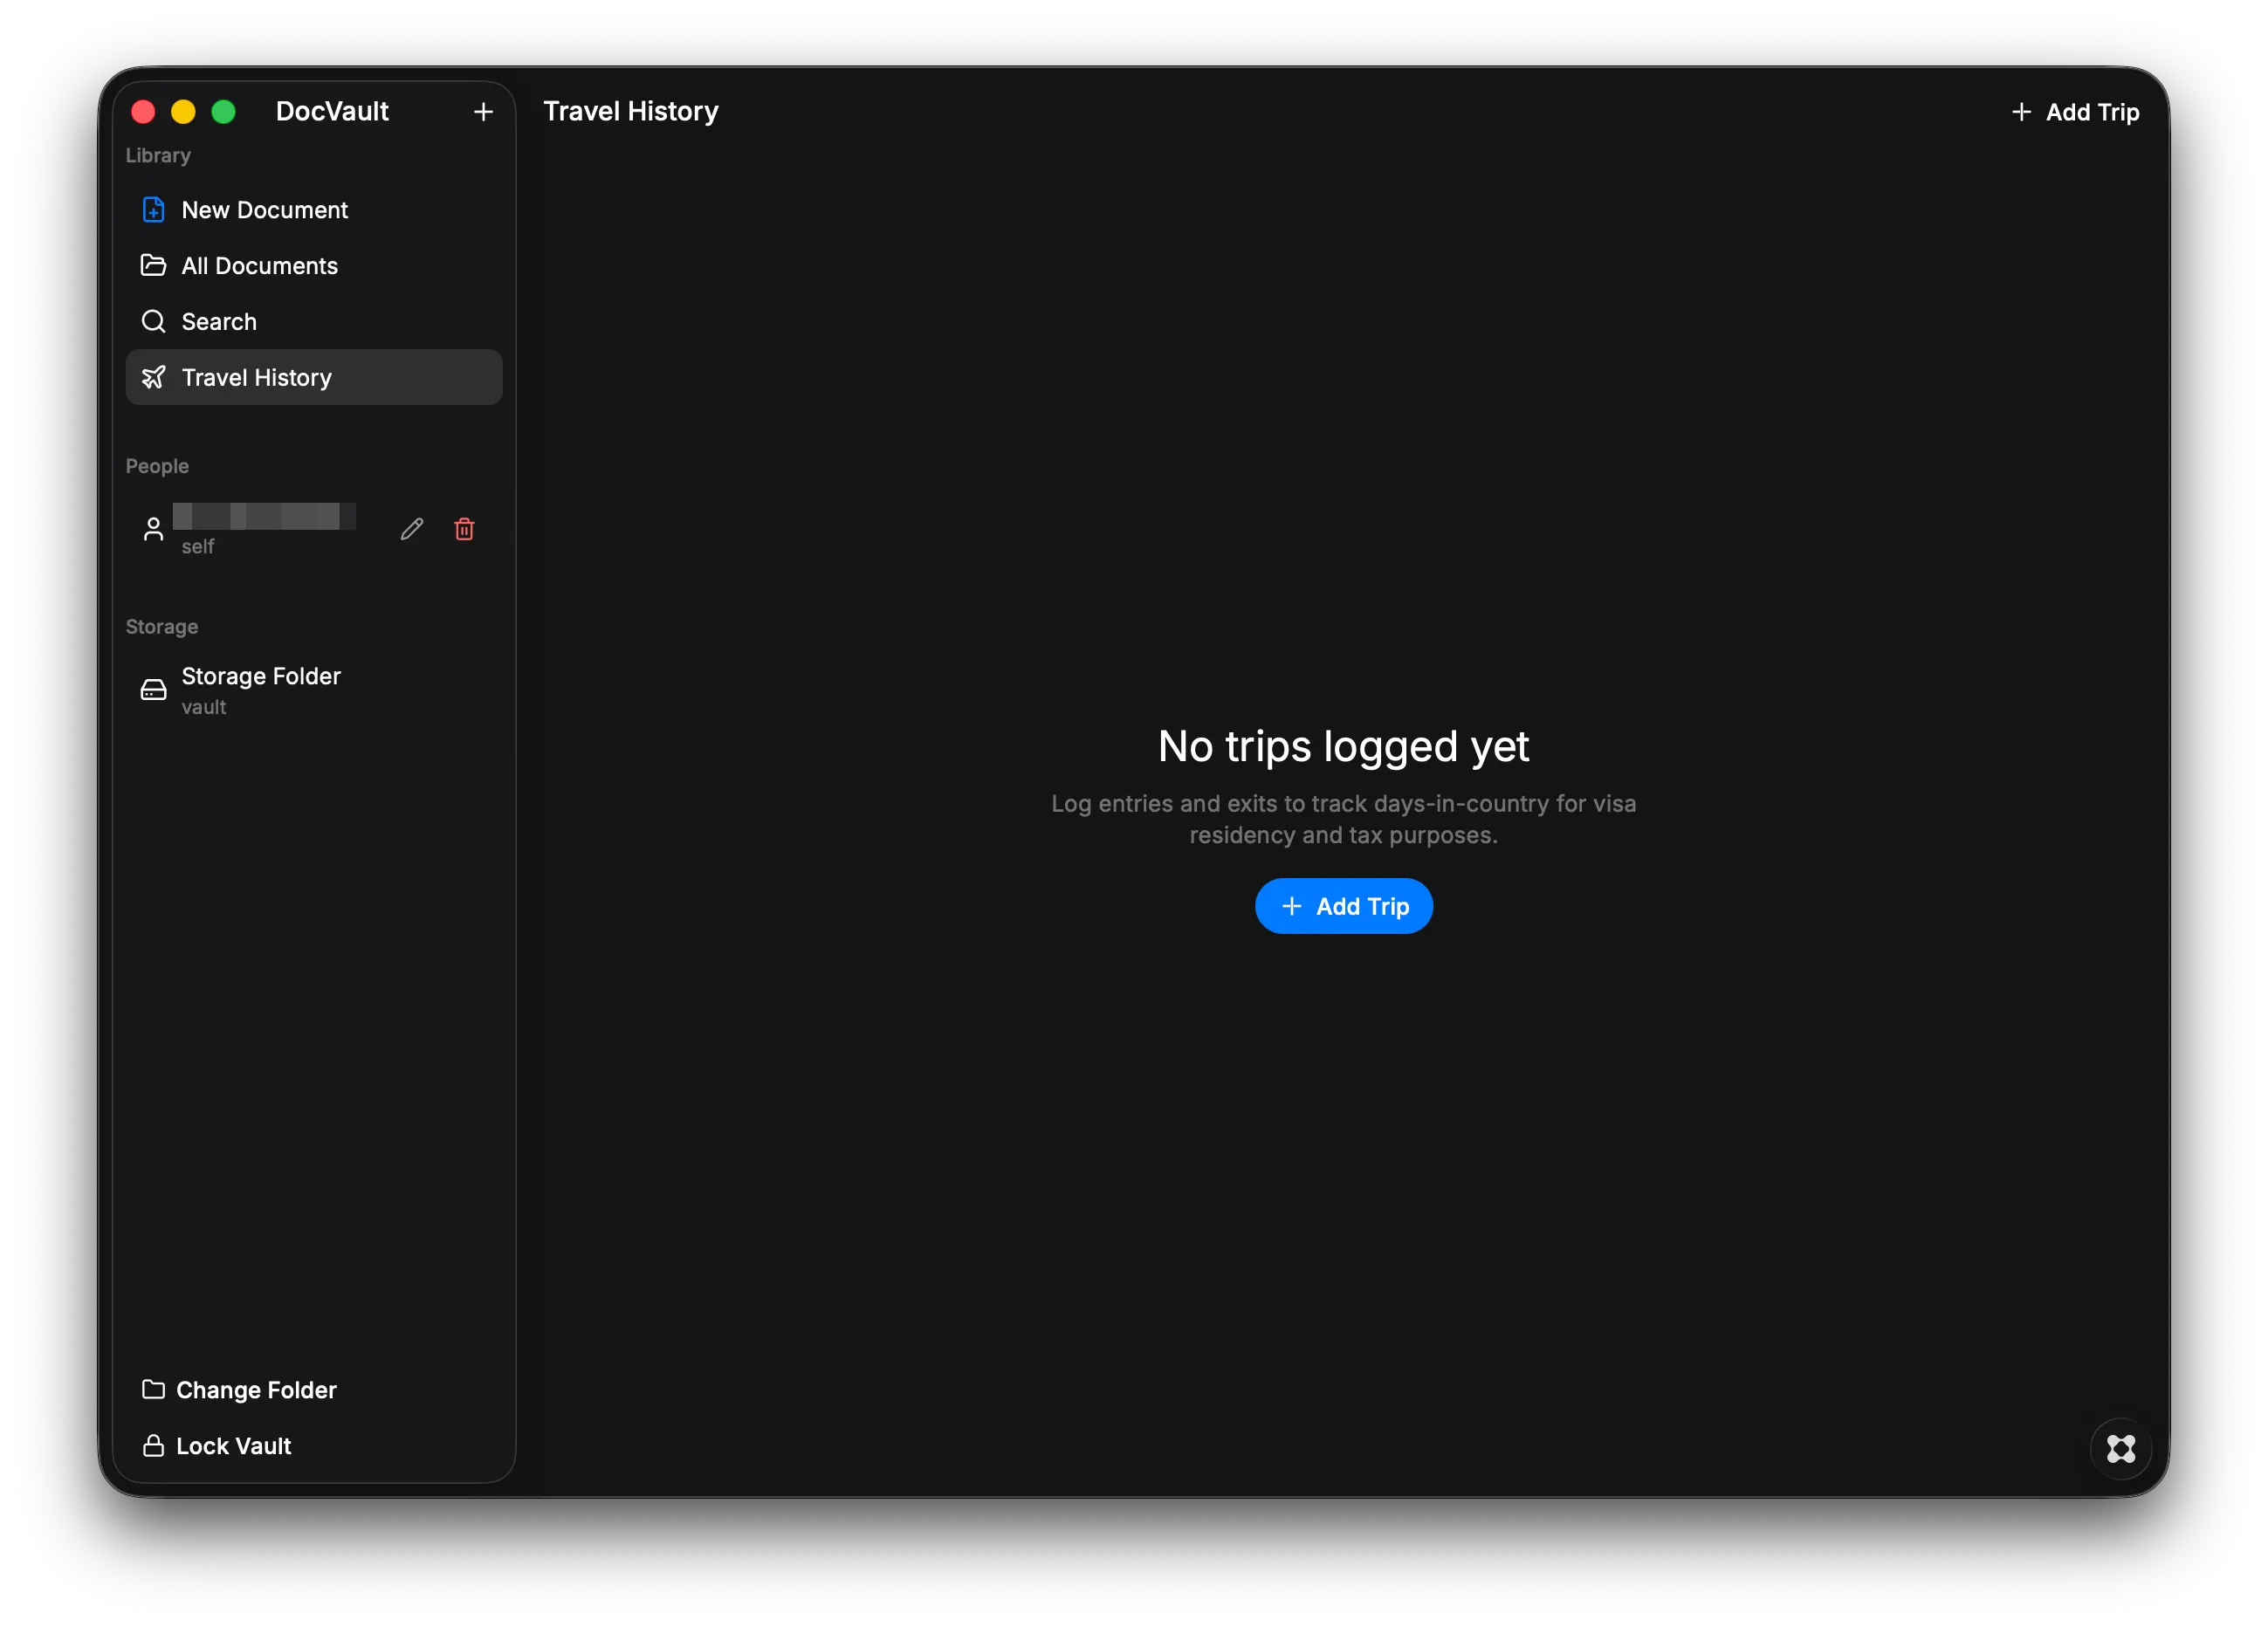The image size is (2268, 1627).
Task: Edit the self person with pencil icon
Action: pos(412,529)
